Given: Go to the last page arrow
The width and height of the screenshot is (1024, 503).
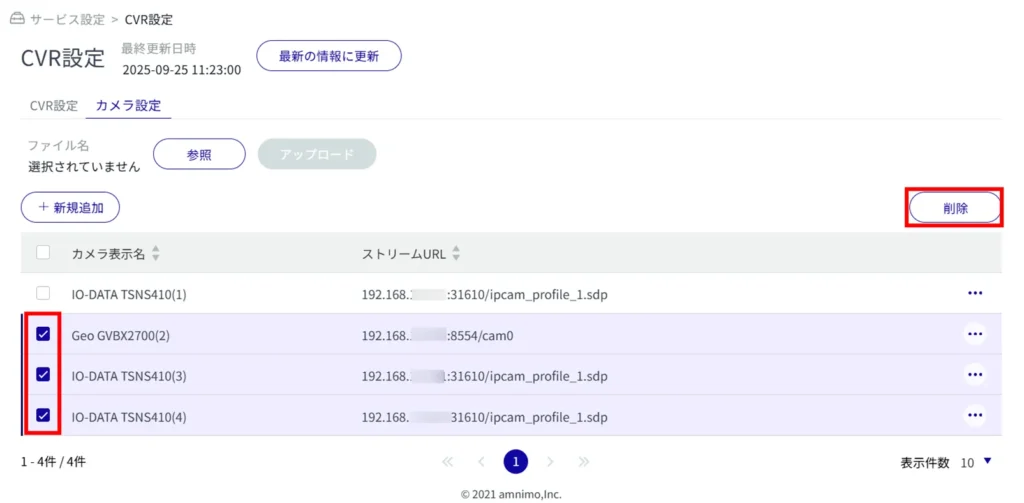Looking at the screenshot, I should tap(583, 462).
